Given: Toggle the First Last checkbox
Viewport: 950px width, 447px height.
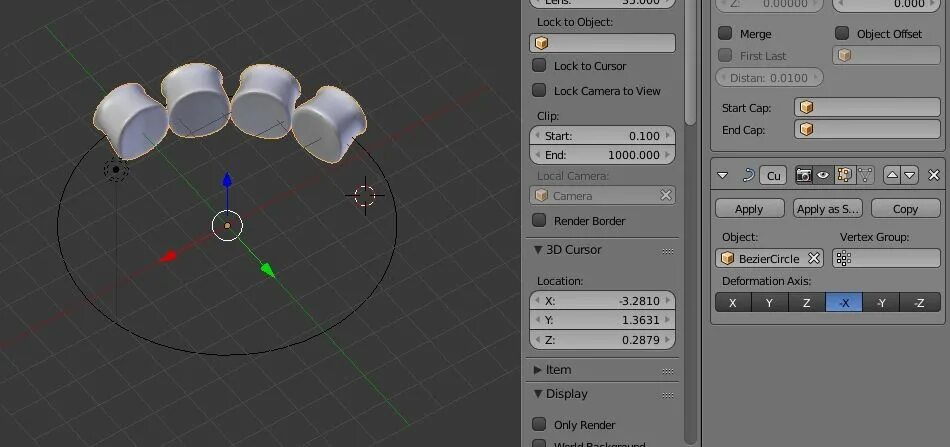Looking at the screenshot, I should pyautogui.click(x=725, y=55).
